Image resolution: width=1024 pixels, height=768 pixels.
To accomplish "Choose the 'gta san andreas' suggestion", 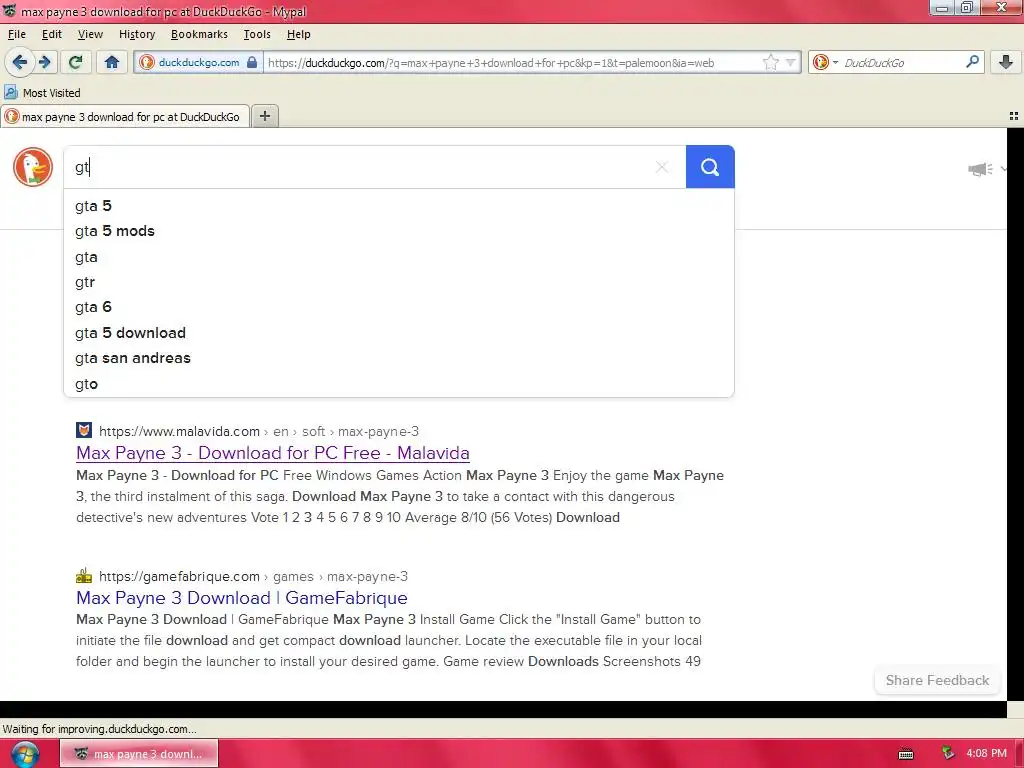I will (x=398, y=358).
